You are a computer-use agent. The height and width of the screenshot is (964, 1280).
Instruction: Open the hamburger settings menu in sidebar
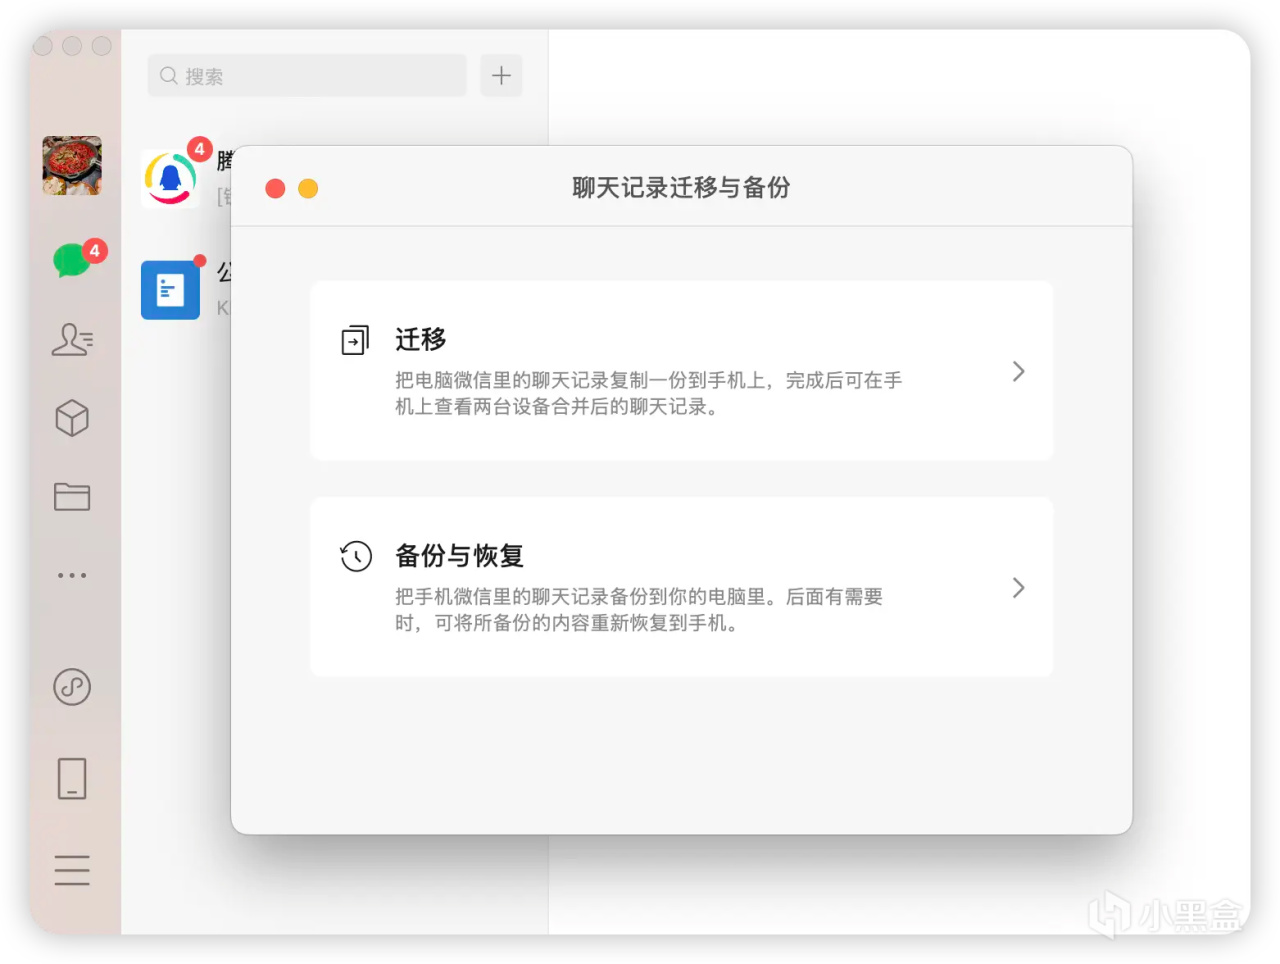point(72,870)
